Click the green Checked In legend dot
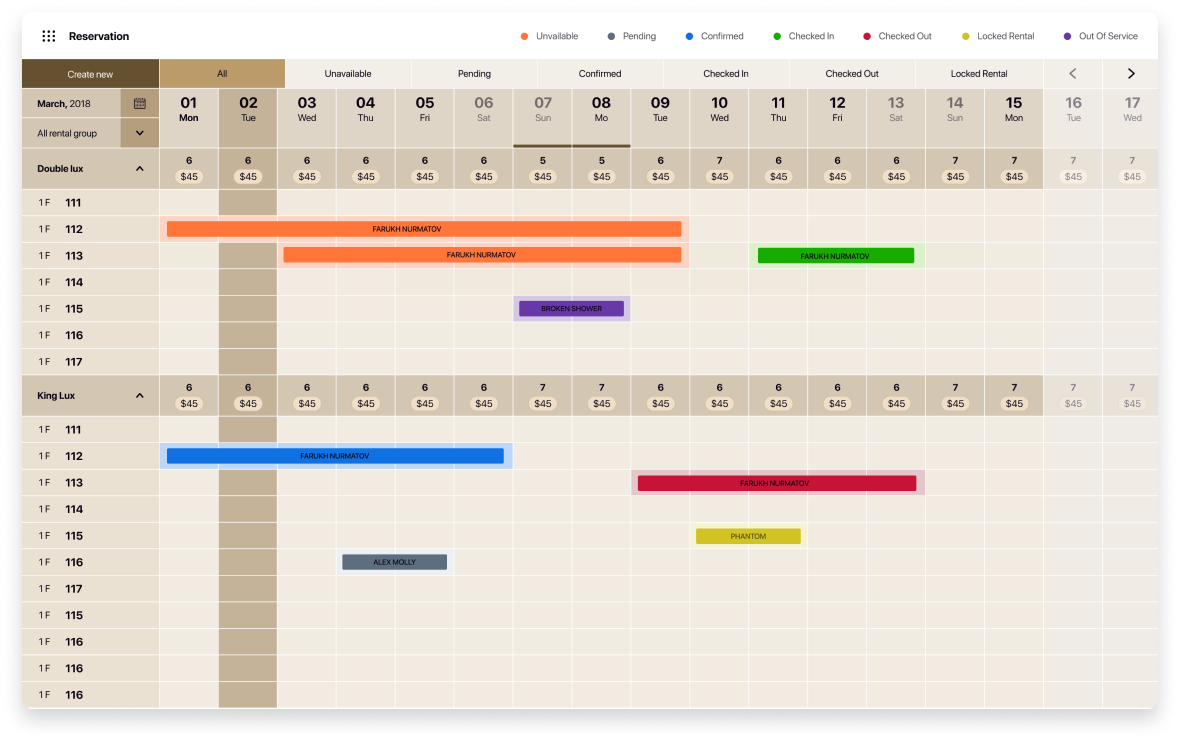This screenshot has height=741, width=1180. (x=777, y=36)
